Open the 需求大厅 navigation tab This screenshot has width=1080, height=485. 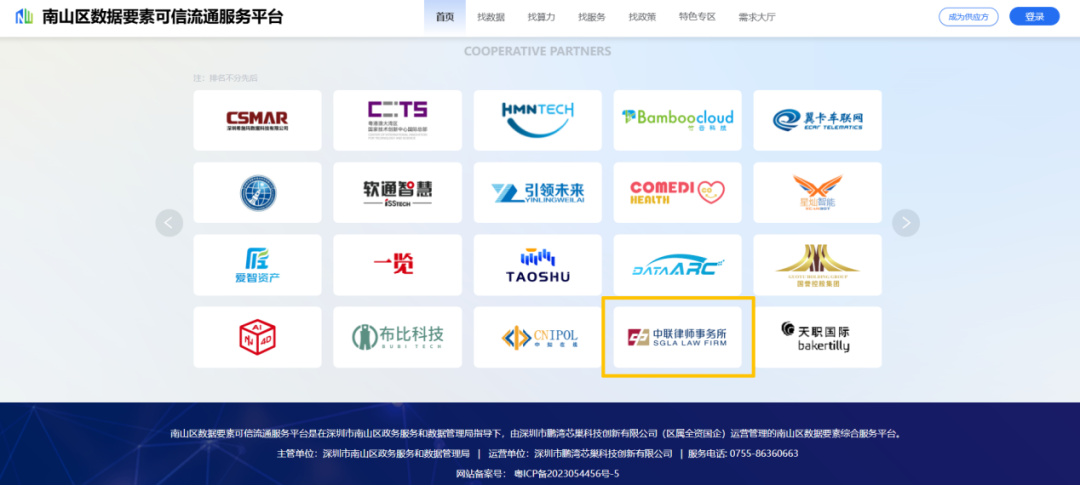[x=756, y=17]
